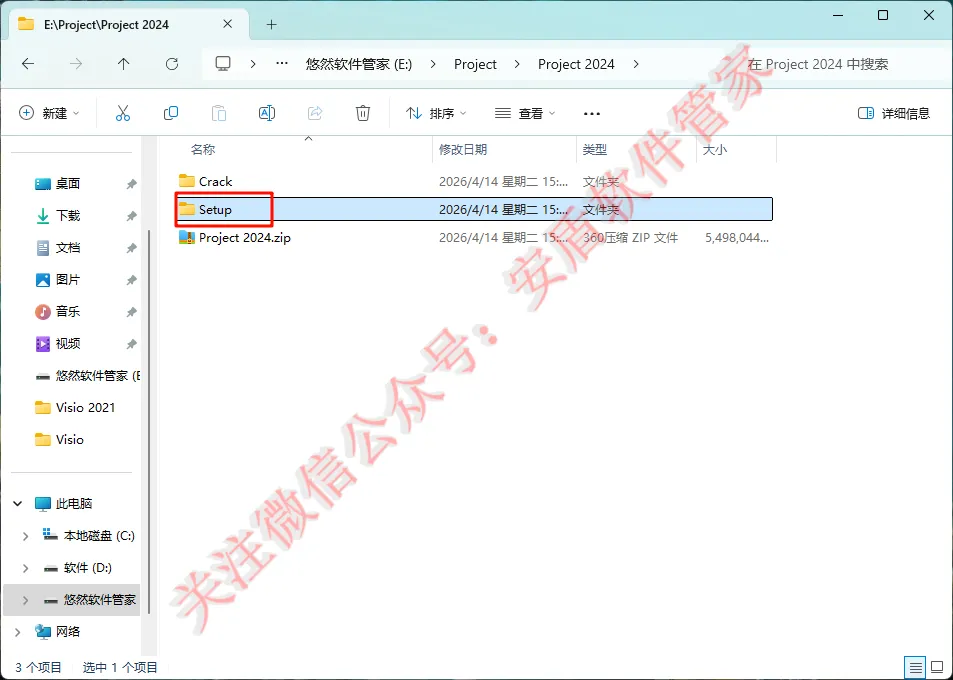Sort by 类型 column header
953x680 pixels.
(x=594, y=149)
